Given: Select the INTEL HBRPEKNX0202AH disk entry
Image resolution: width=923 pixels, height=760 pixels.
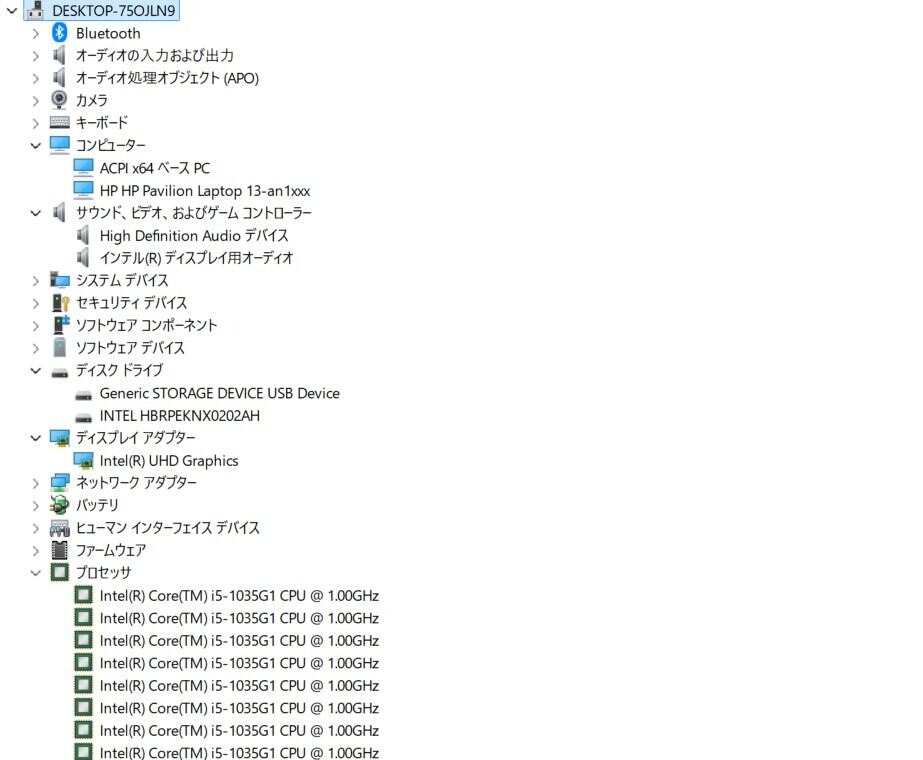Looking at the screenshot, I should click(180, 416).
